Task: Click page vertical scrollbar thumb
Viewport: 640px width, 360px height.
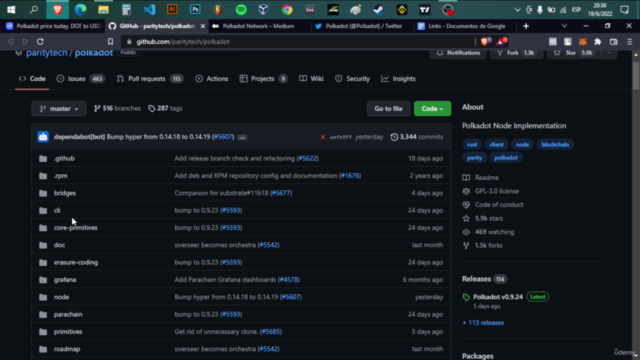Action: tap(636, 76)
